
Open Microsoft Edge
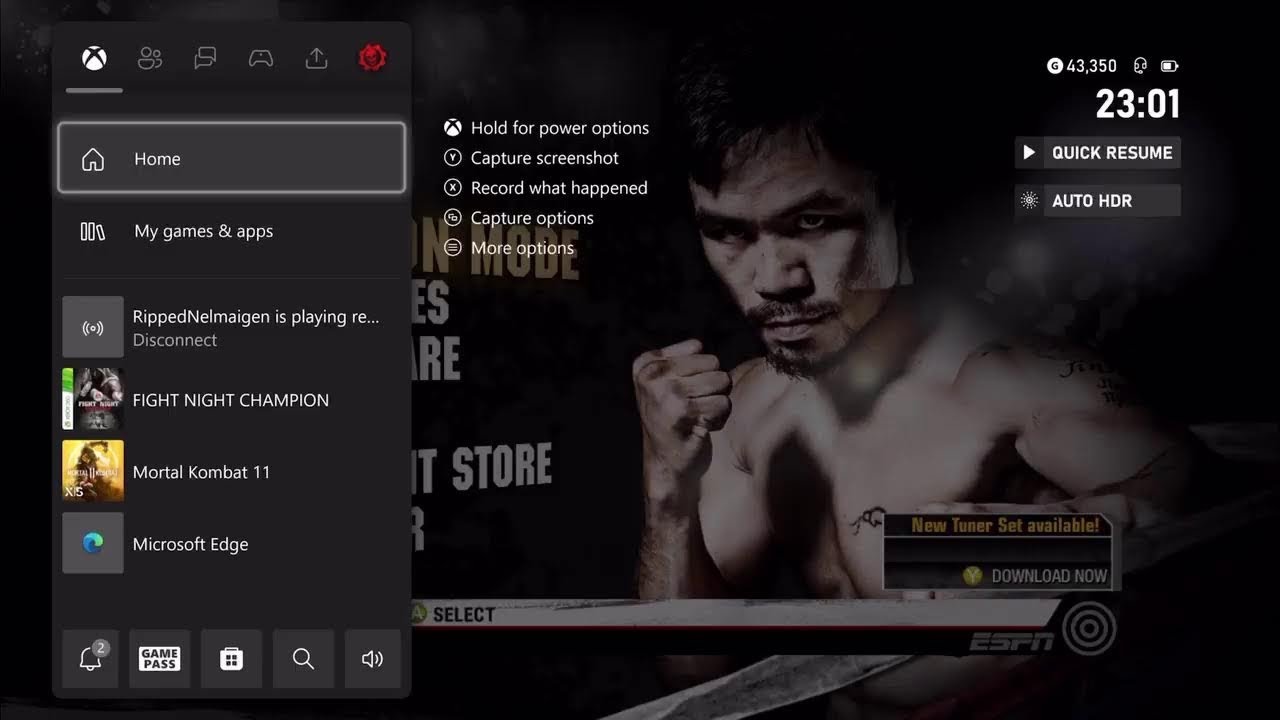[x=231, y=543]
